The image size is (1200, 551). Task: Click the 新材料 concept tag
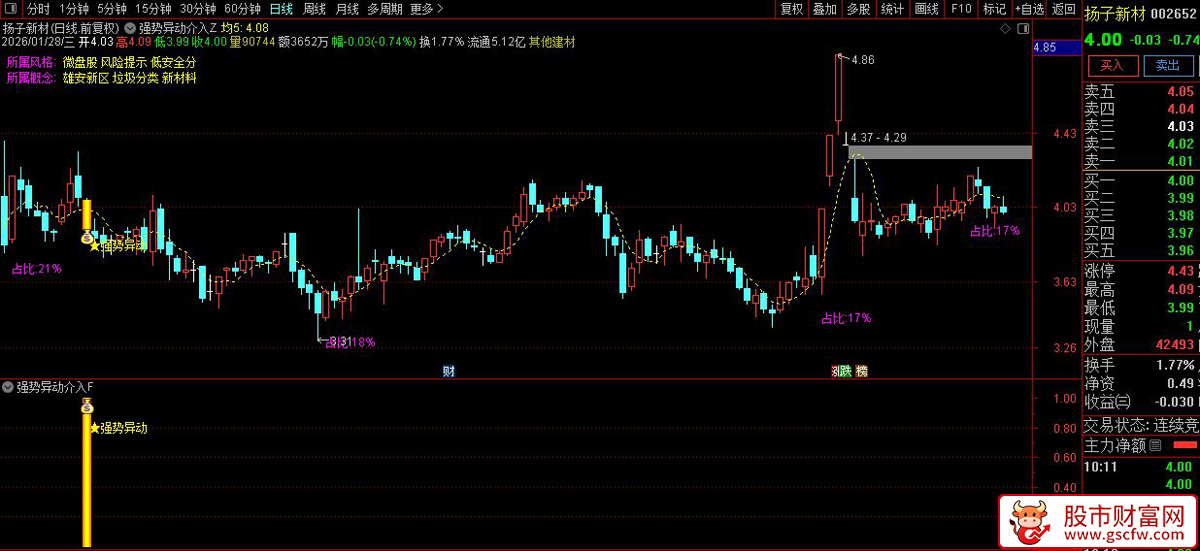pos(179,78)
